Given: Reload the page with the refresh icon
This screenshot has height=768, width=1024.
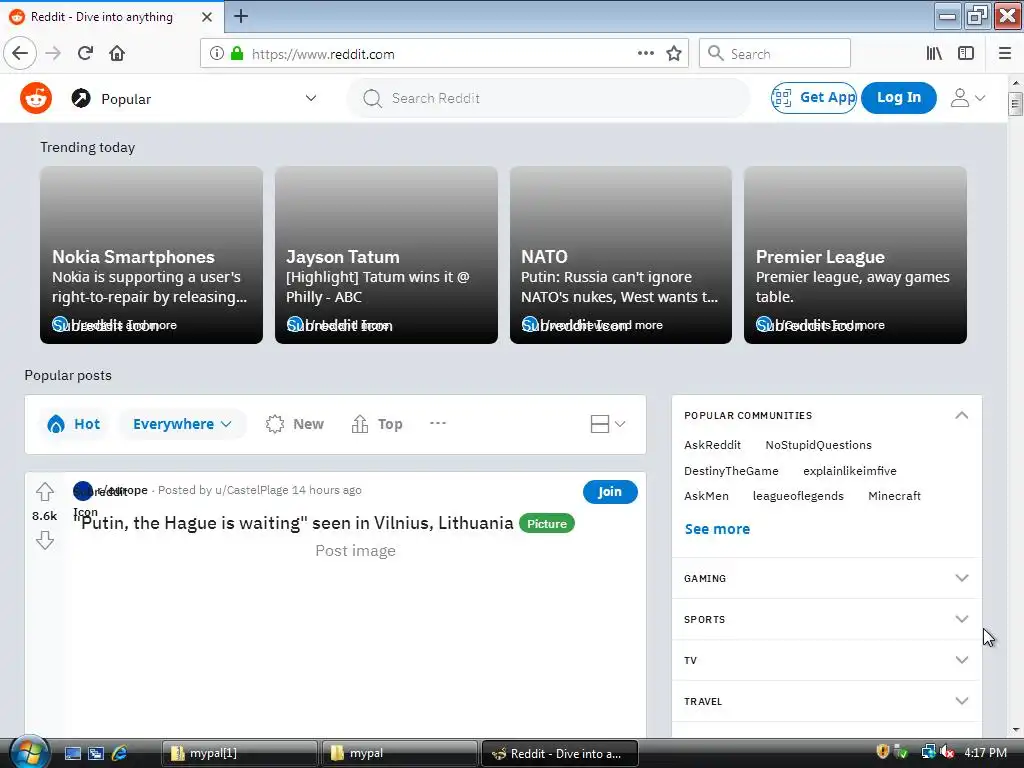Looking at the screenshot, I should point(86,54).
